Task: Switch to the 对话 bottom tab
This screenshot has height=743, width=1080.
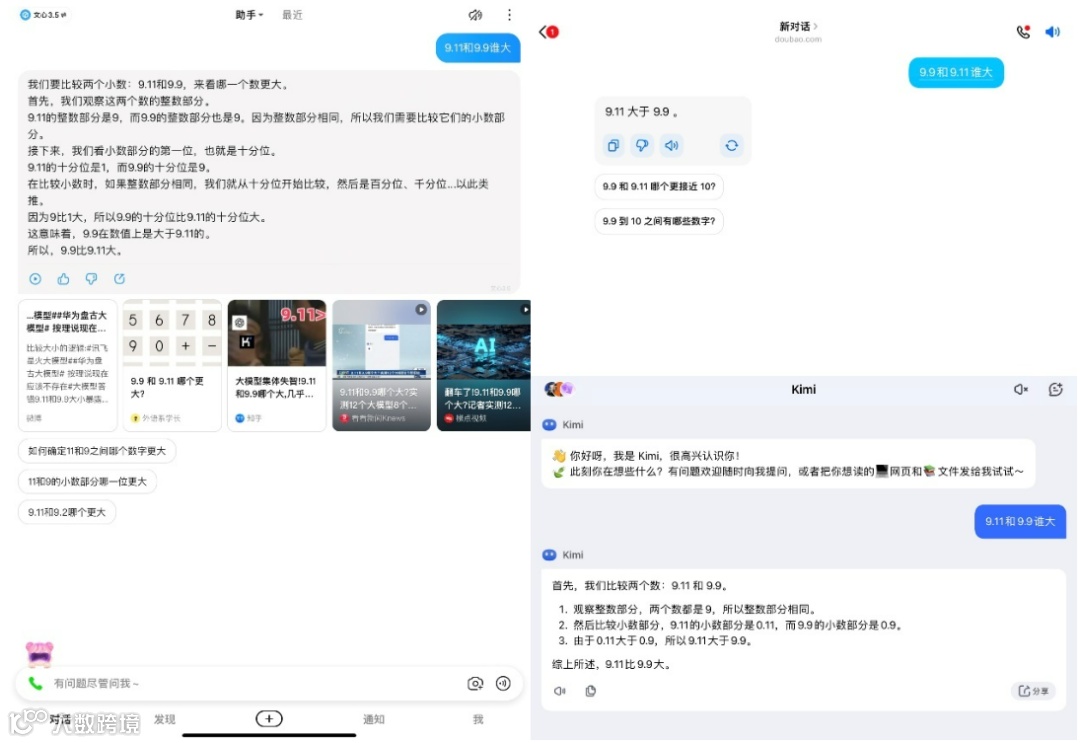Action: (x=60, y=719)
